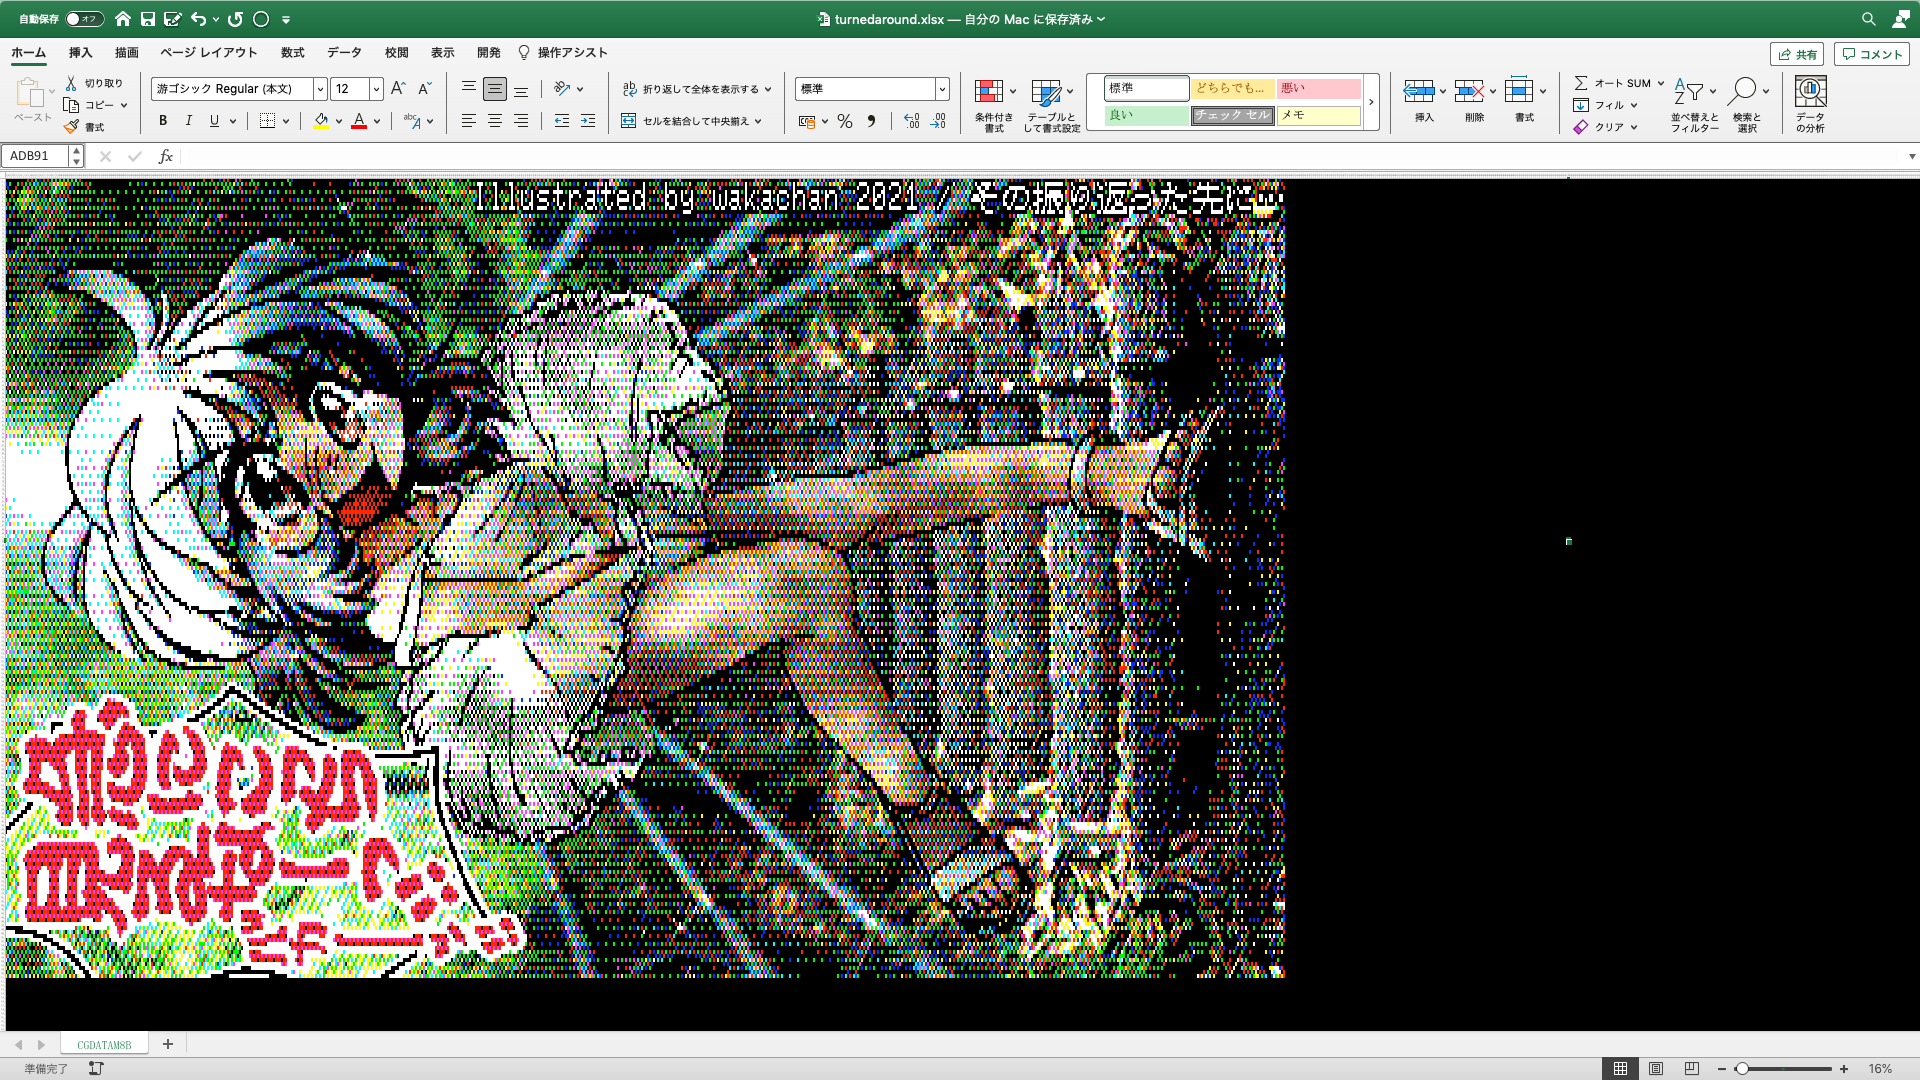Click the Paste clipboard icon

coord(30,94)
